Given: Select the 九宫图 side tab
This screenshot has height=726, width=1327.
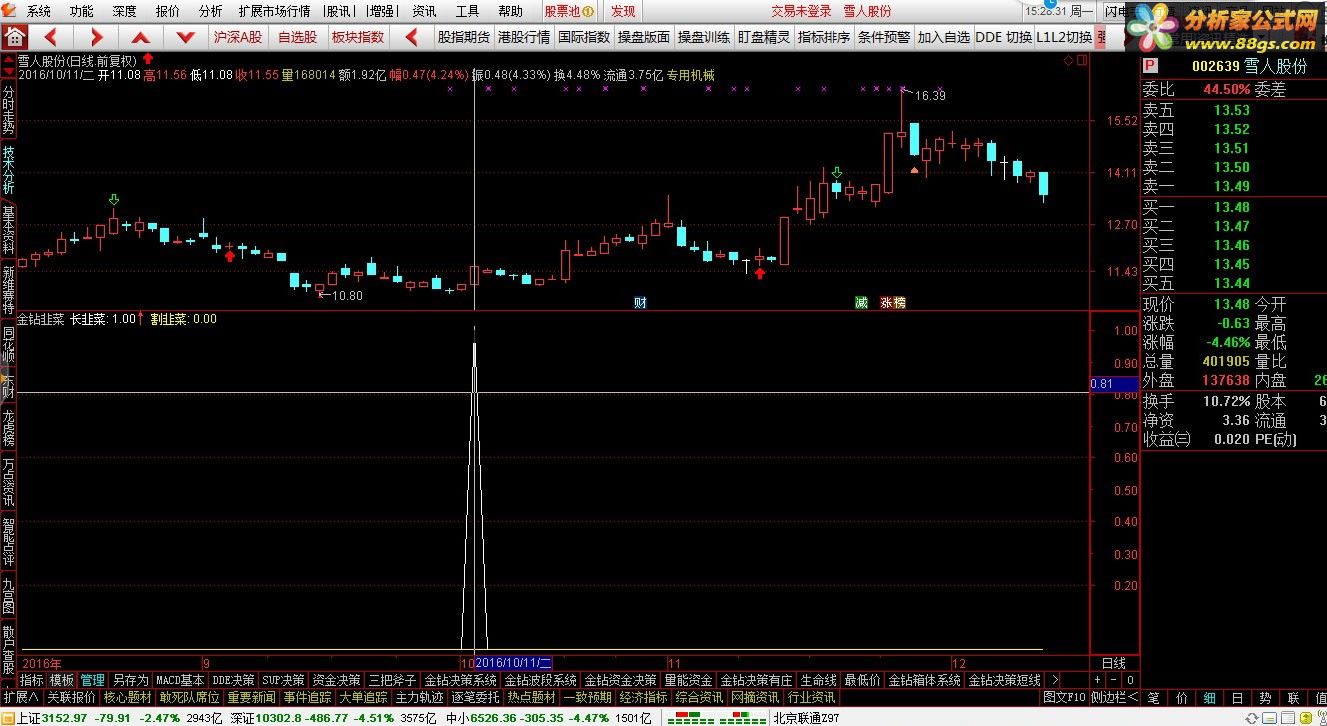Looking at the screenshot, I should (x=8, y=595).
